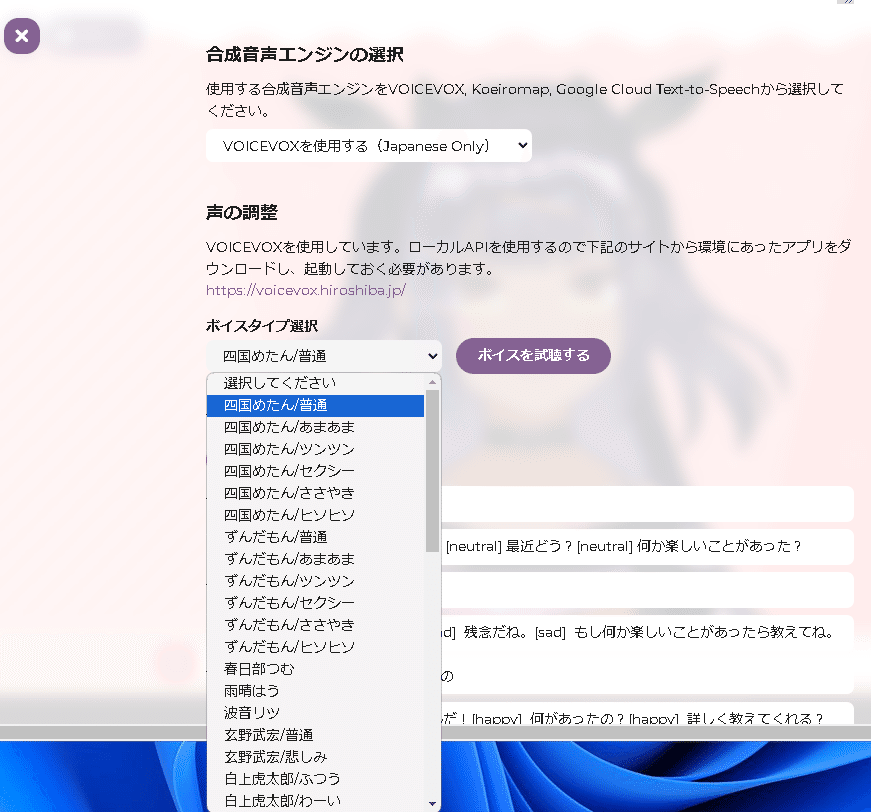Viewport: 871px width, 812px height.
Task: Choose 四国めたん/ヒソヒソ voice
Action: tap(316, 515)
